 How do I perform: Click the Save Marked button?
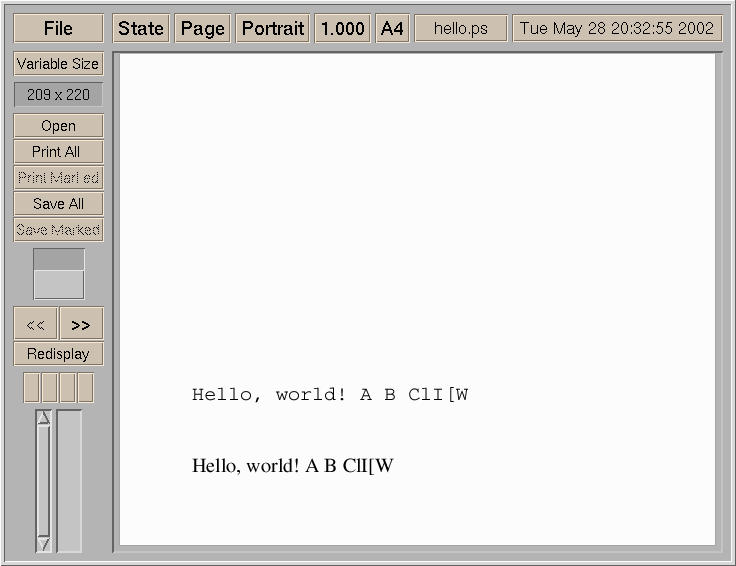point(58,229)
